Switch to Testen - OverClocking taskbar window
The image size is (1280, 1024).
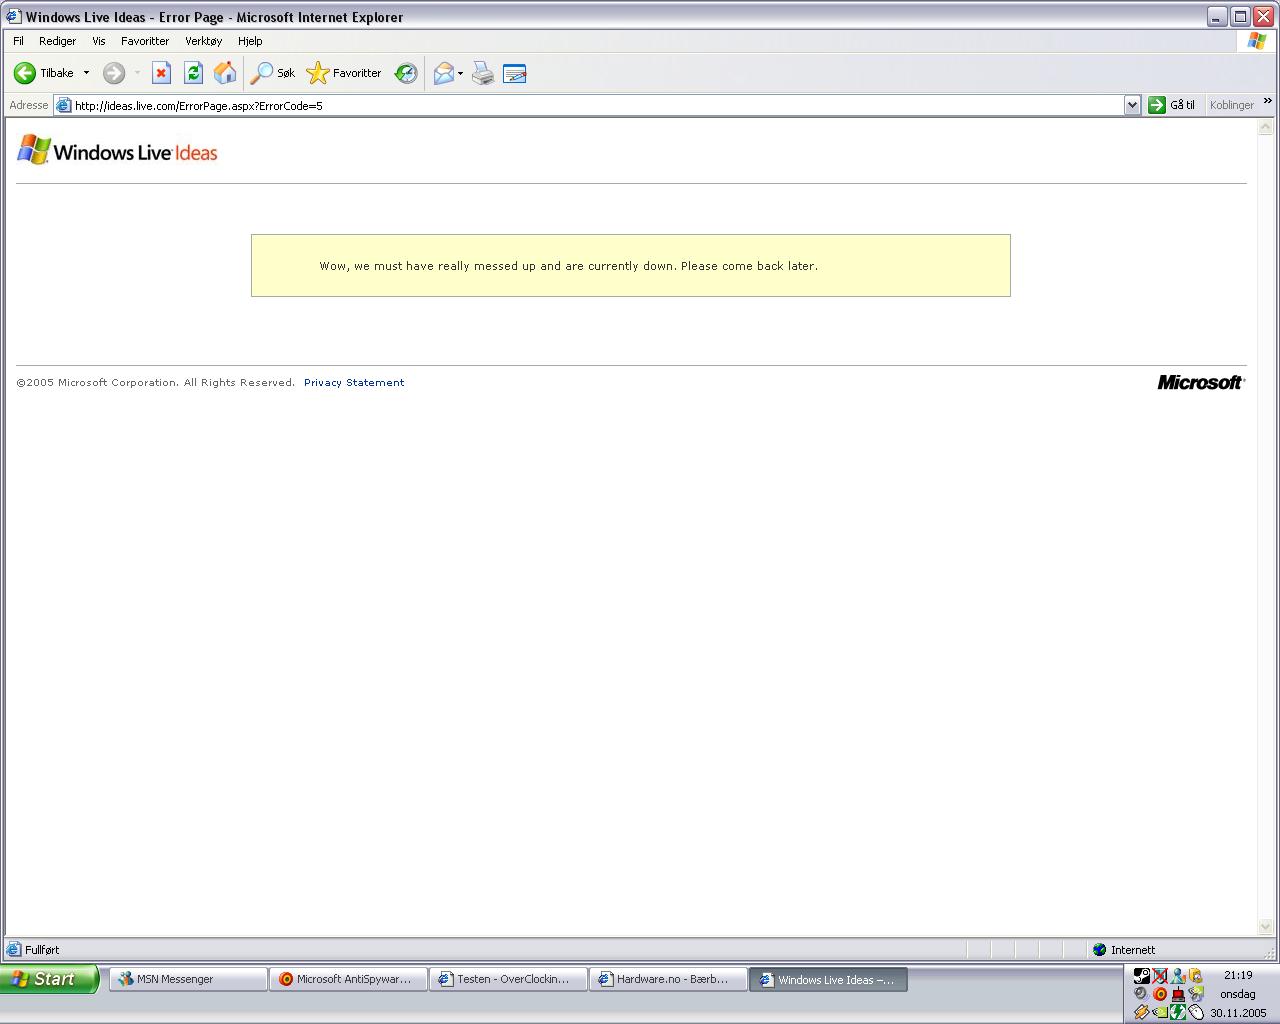508,980
